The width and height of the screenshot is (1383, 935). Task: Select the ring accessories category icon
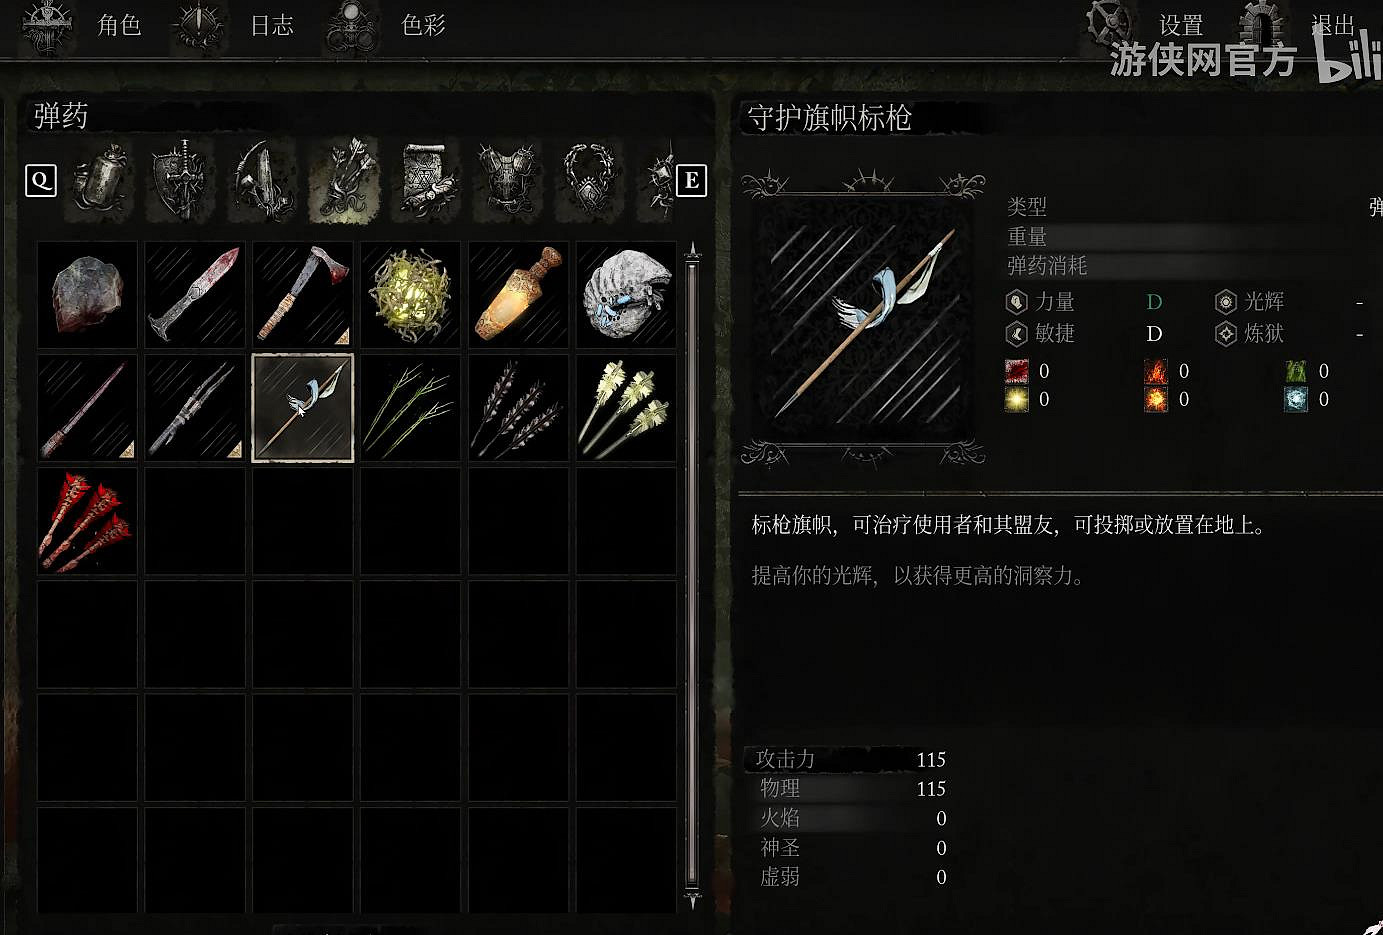[x=590, y=181]
